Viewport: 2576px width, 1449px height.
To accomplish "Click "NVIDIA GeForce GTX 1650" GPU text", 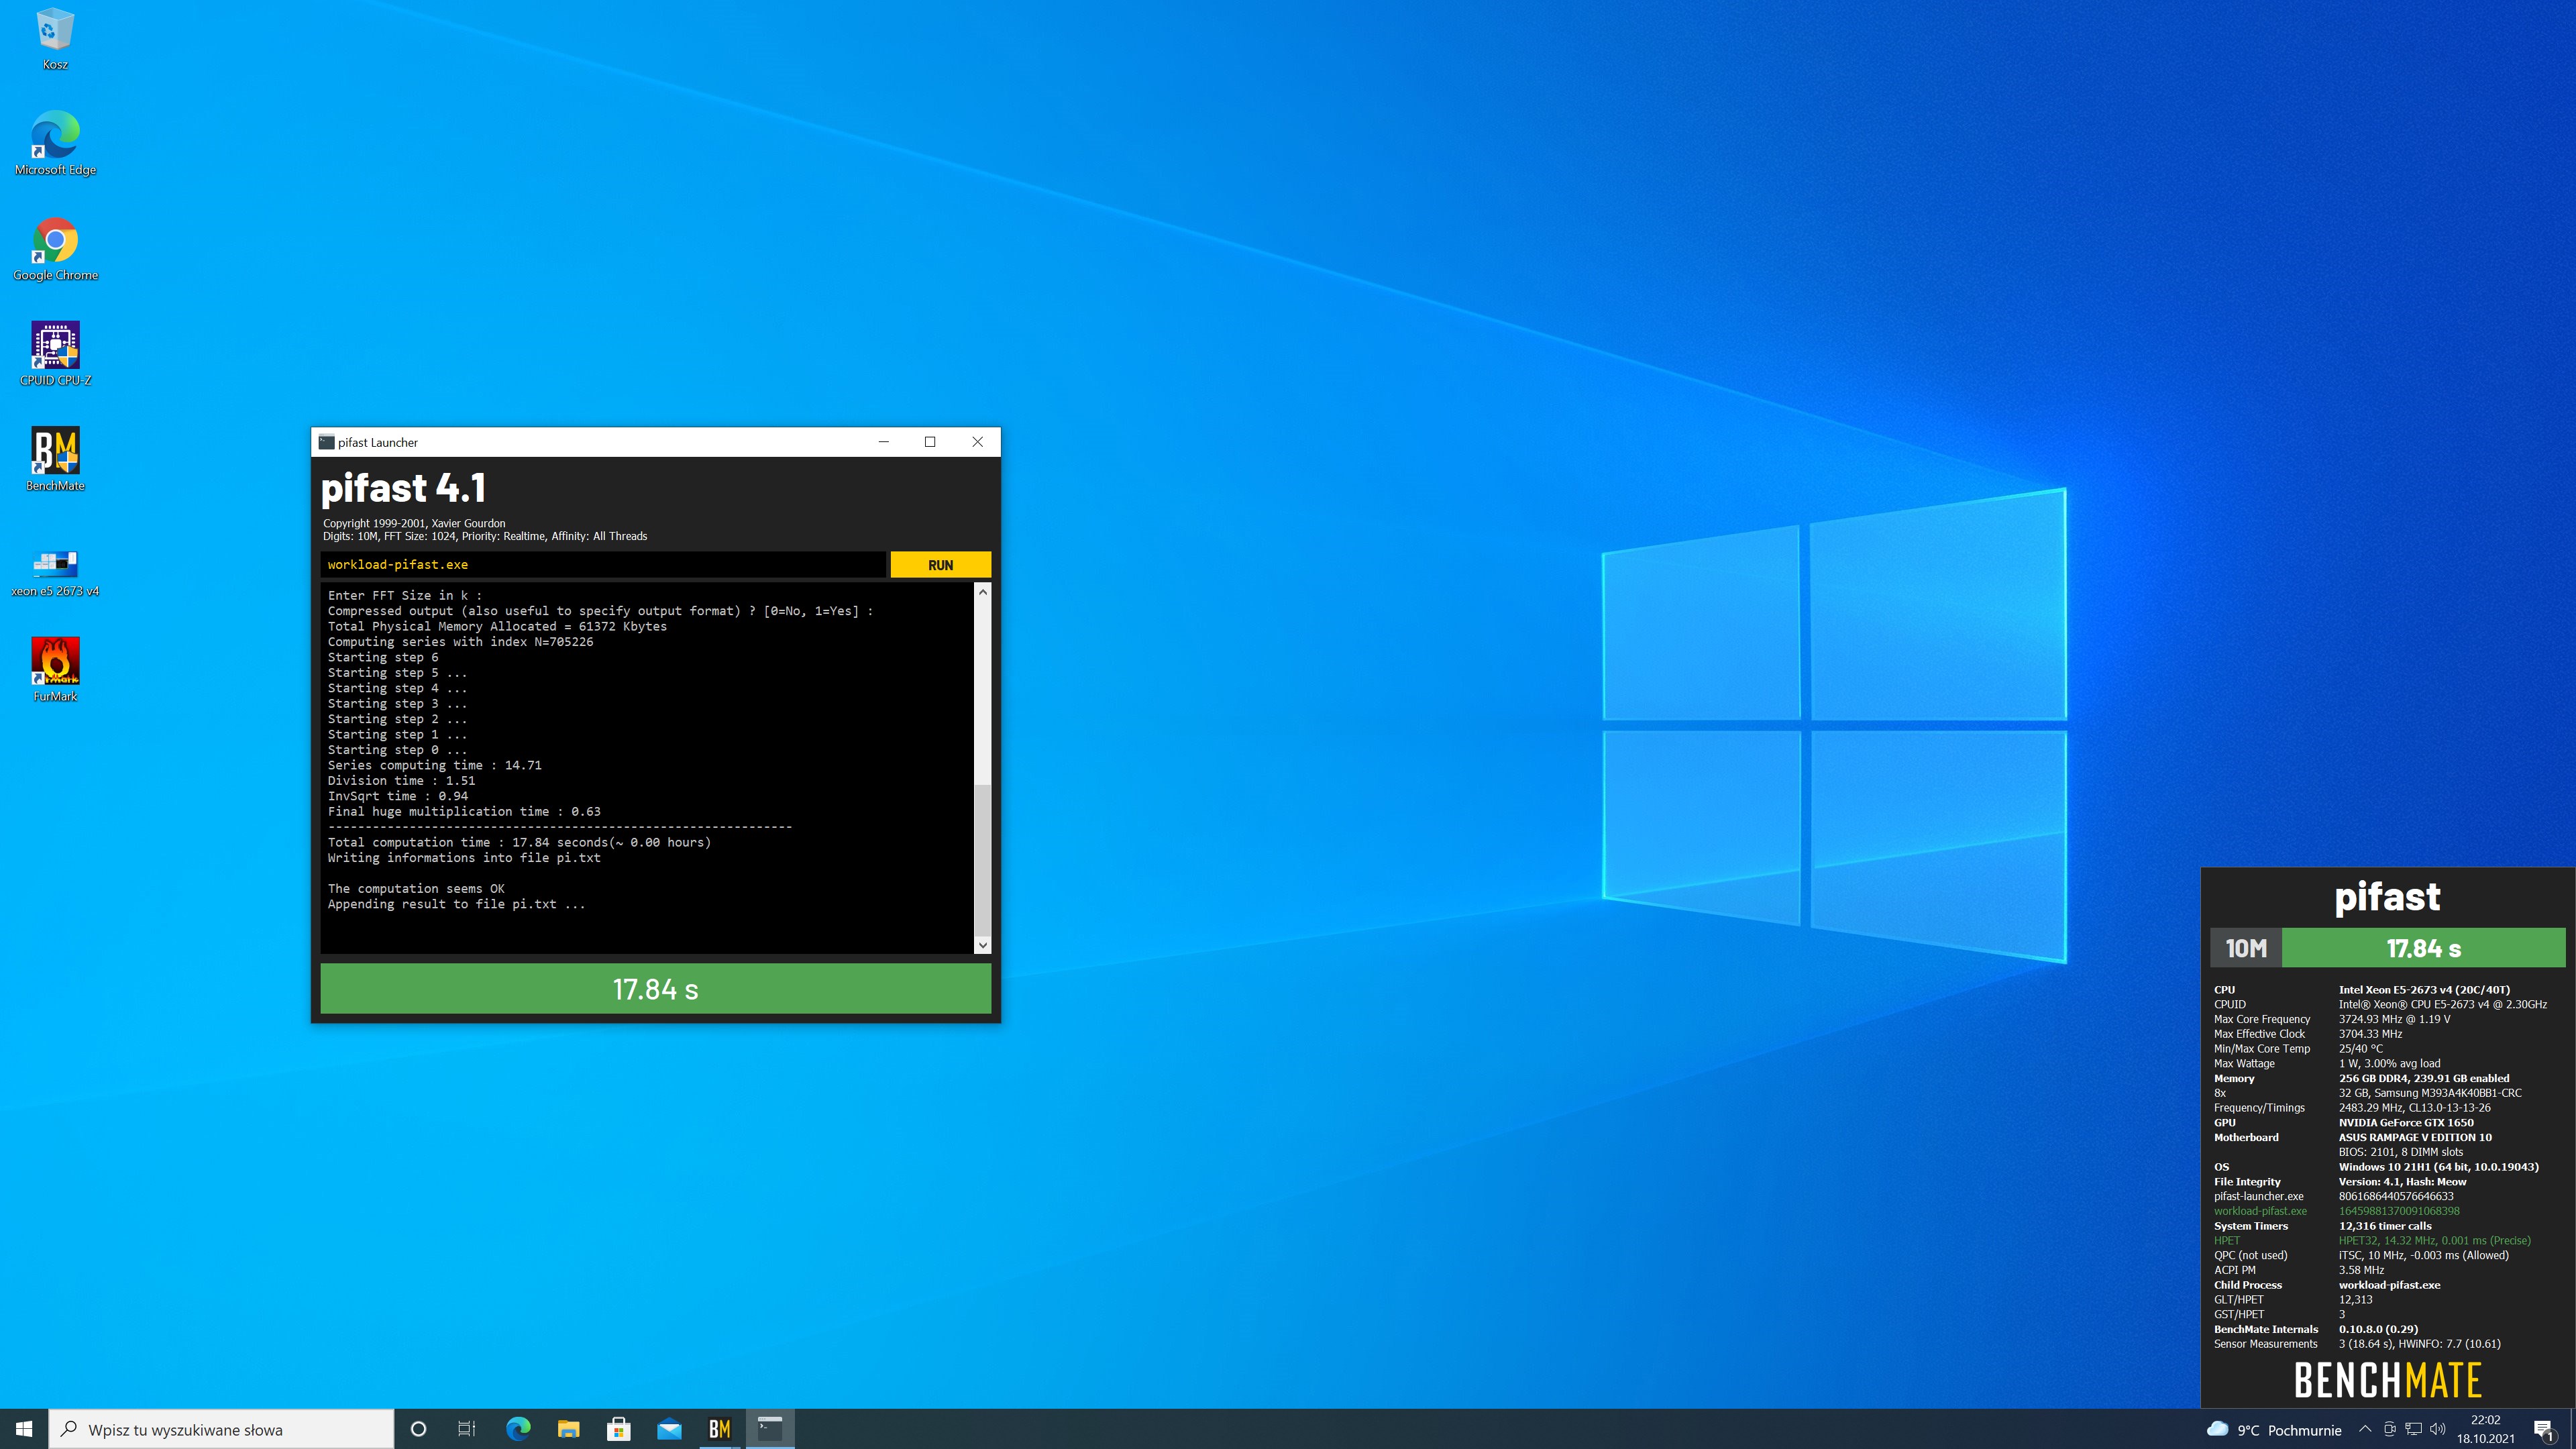I will [2406, 1123].
